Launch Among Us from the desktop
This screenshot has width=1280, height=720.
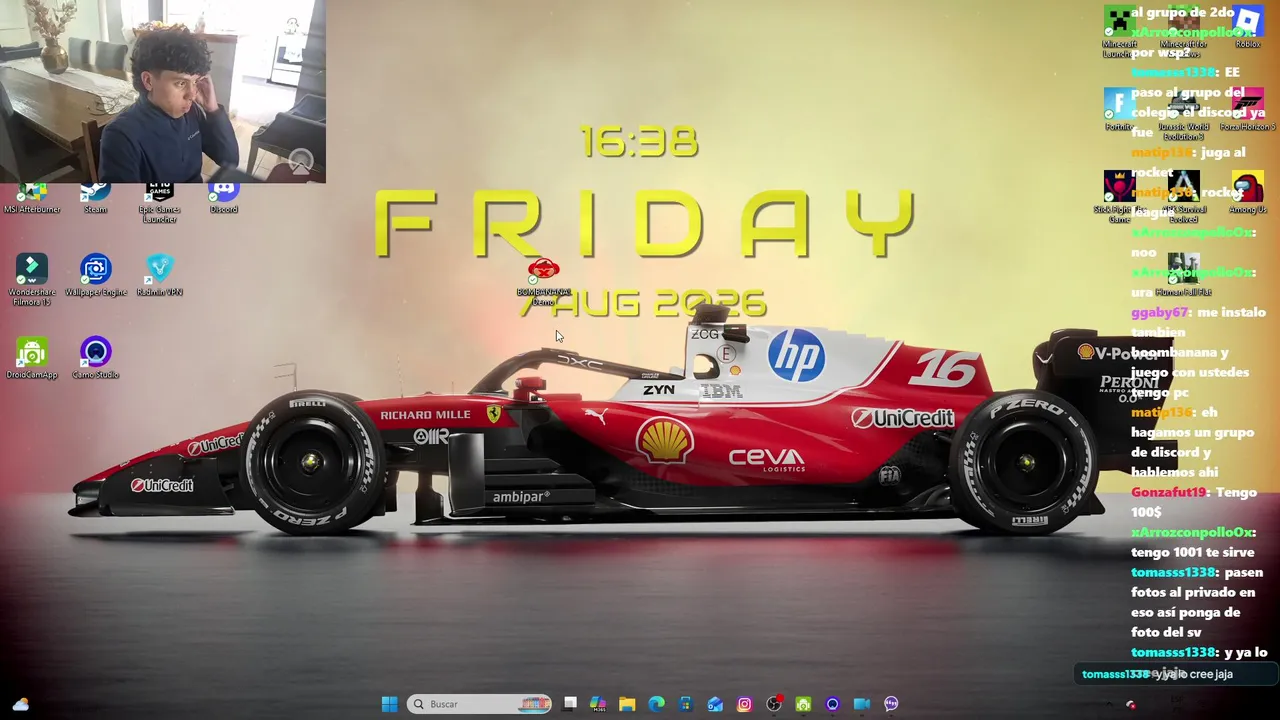pyautogui.click(x=1247, y=193)
